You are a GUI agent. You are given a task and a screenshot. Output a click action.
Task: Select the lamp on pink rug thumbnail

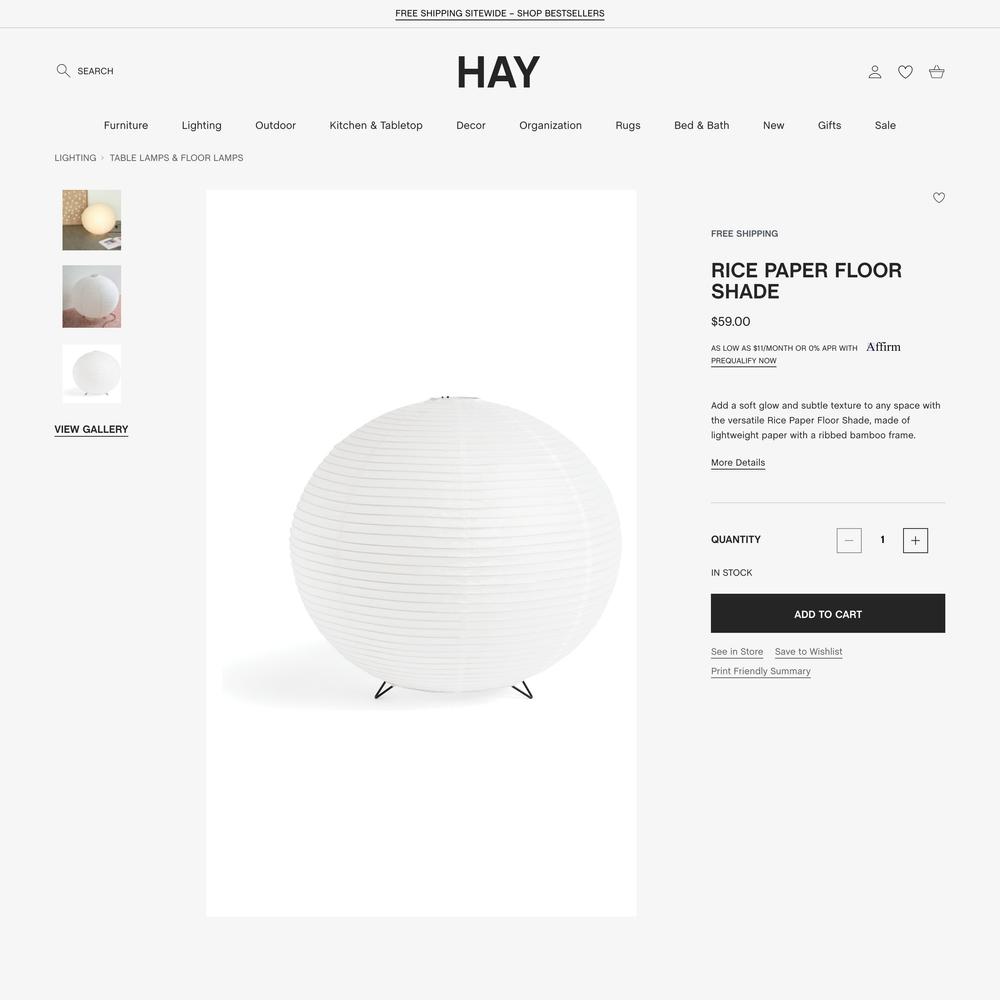tap(92, 297)
